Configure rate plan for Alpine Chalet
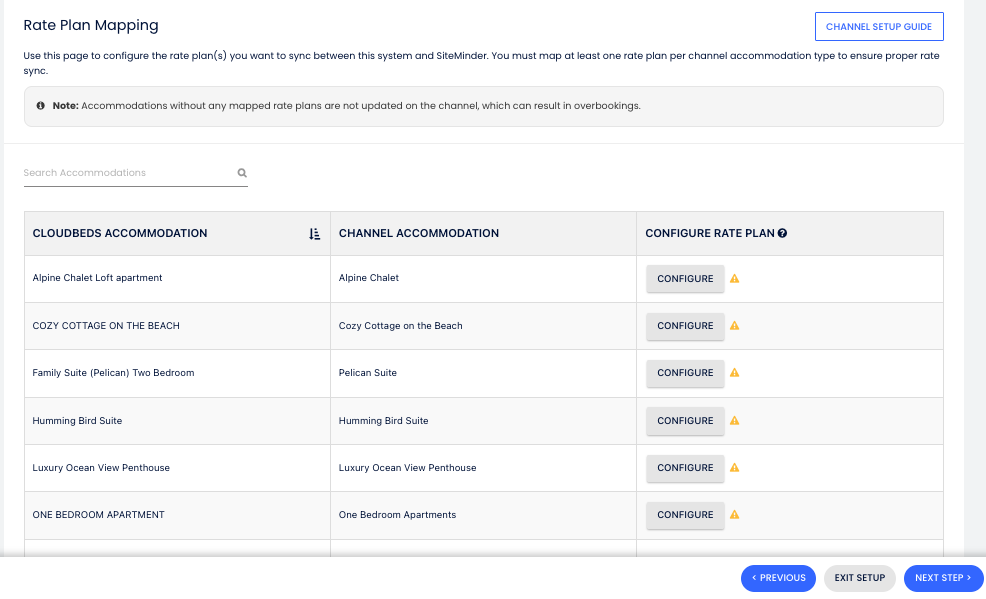The width and height of the screenshot is (986, 599). [685, 279]
